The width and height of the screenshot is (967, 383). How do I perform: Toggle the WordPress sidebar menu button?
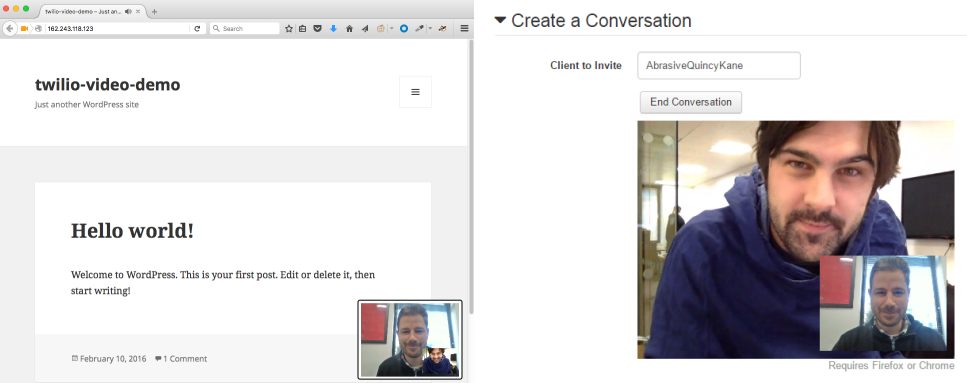coord(416,92)
